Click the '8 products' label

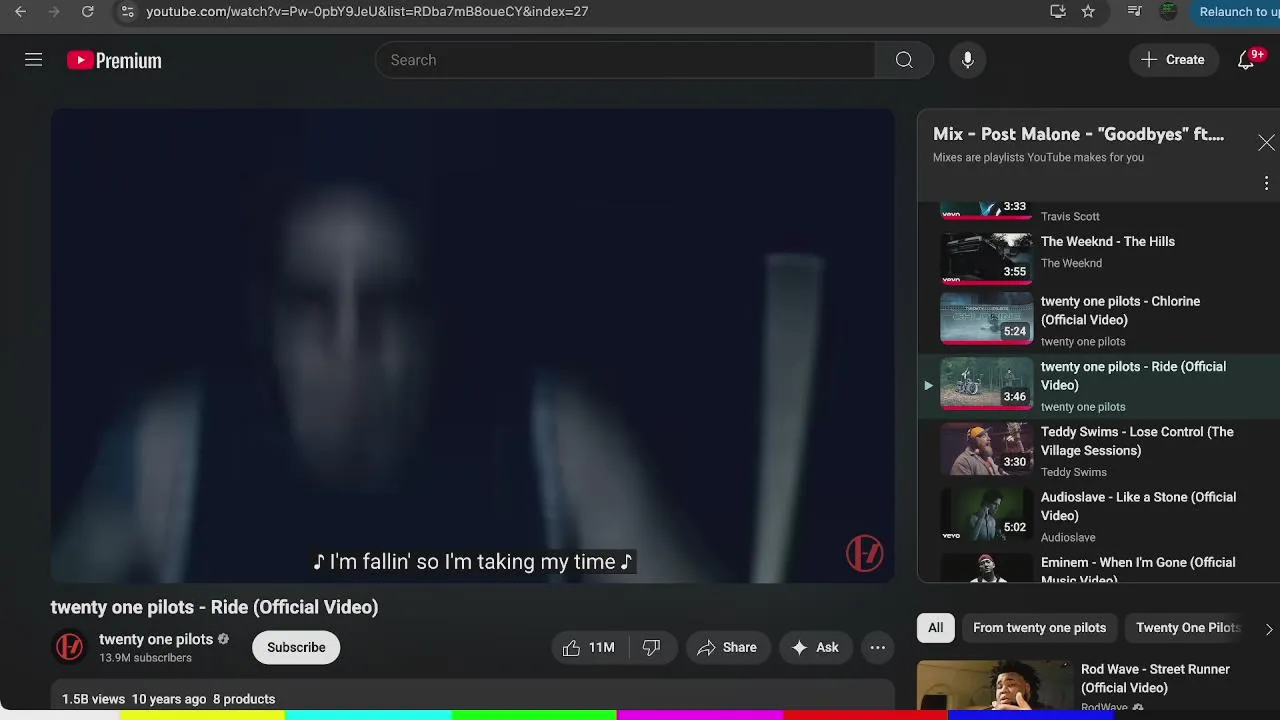pyautogui.click(x=244, y=699)
